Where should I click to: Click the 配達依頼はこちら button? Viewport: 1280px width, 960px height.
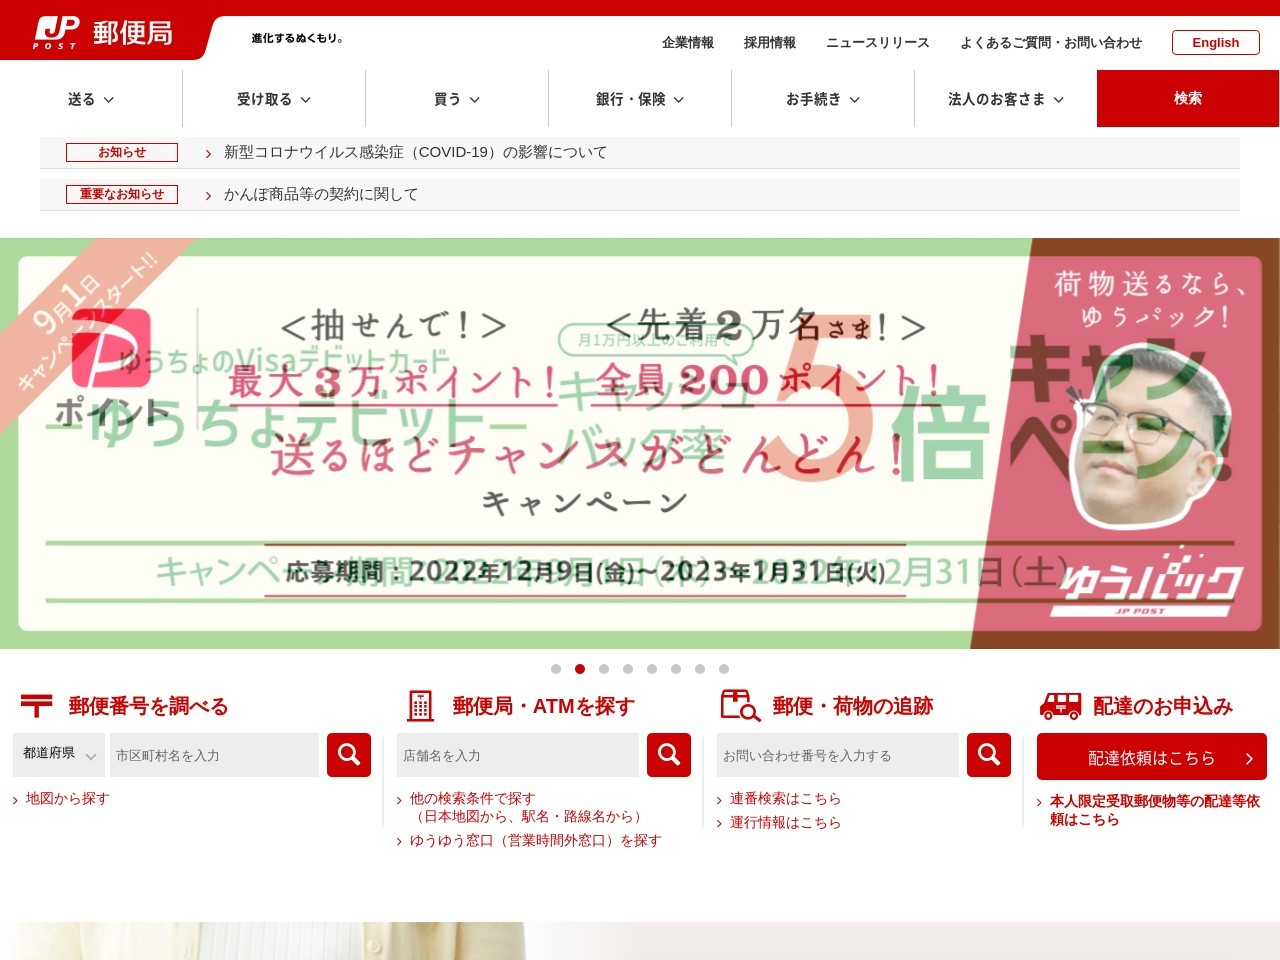(x=1152, y=757)
